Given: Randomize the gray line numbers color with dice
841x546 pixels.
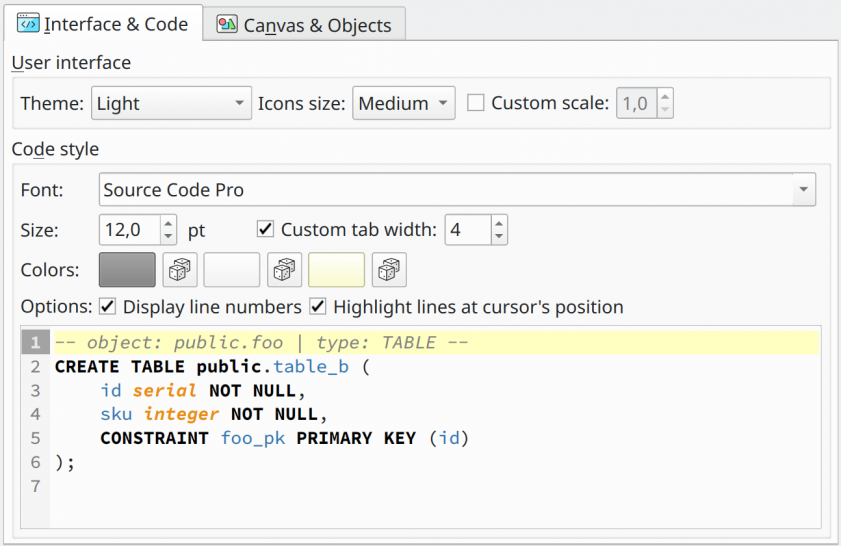Looking at the screenshot, I should coord(180,270).
